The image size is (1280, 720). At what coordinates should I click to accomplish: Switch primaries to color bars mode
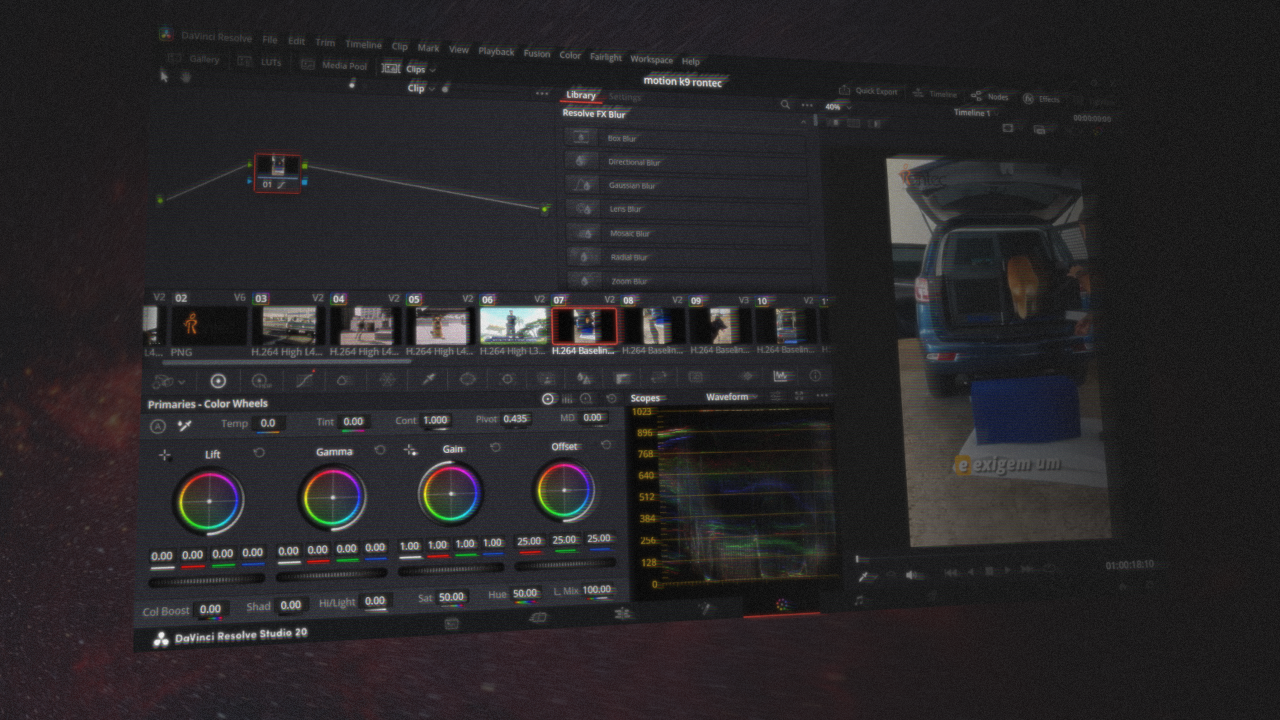(568, 398)
